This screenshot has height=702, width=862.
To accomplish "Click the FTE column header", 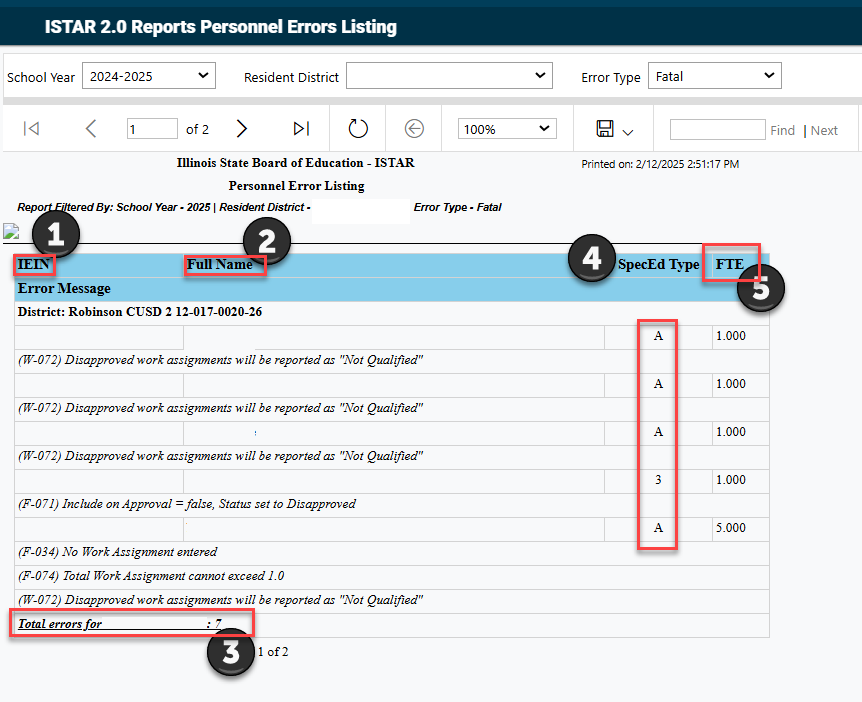I will click(730, 264).
